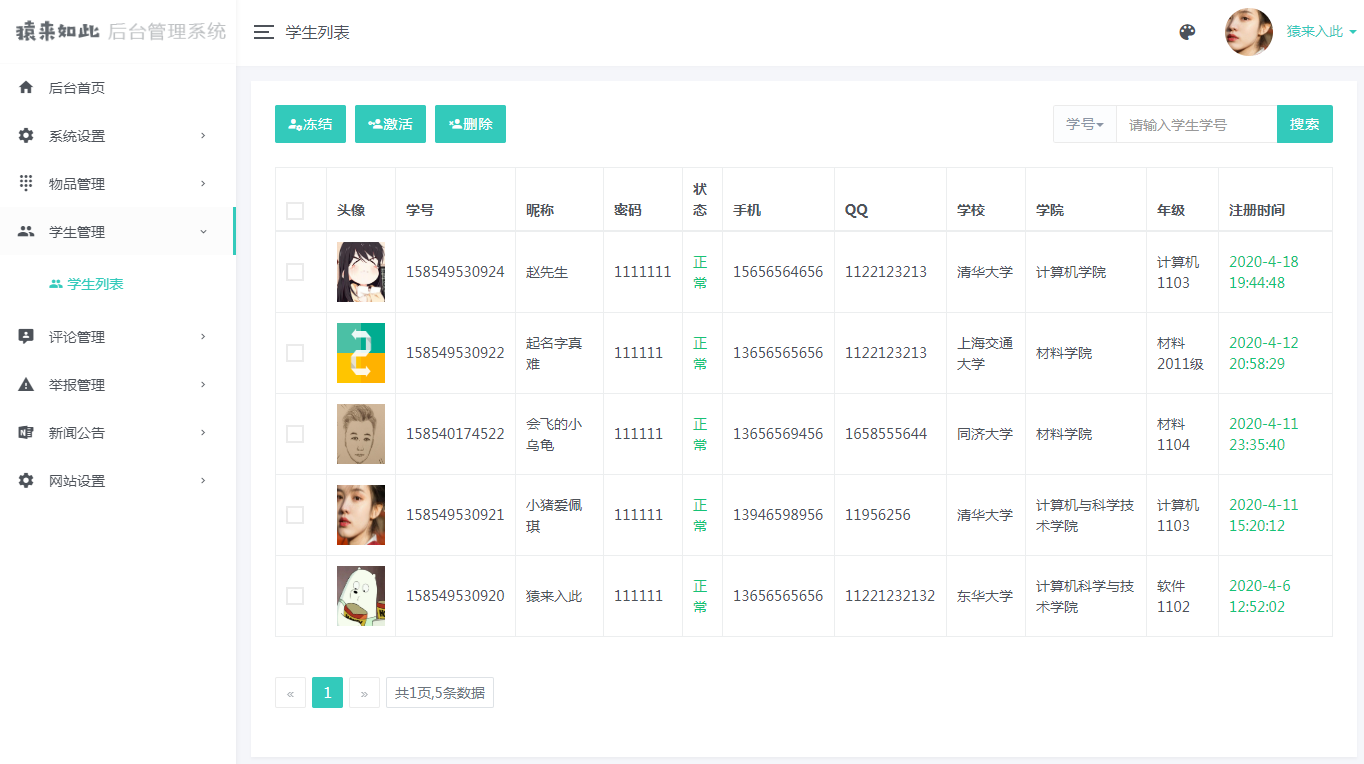Image resolution: width=1364 pixels, height=764 pixels.
Task: Click the small group icon beside 学生列表
Action: [x=56, y=284]
